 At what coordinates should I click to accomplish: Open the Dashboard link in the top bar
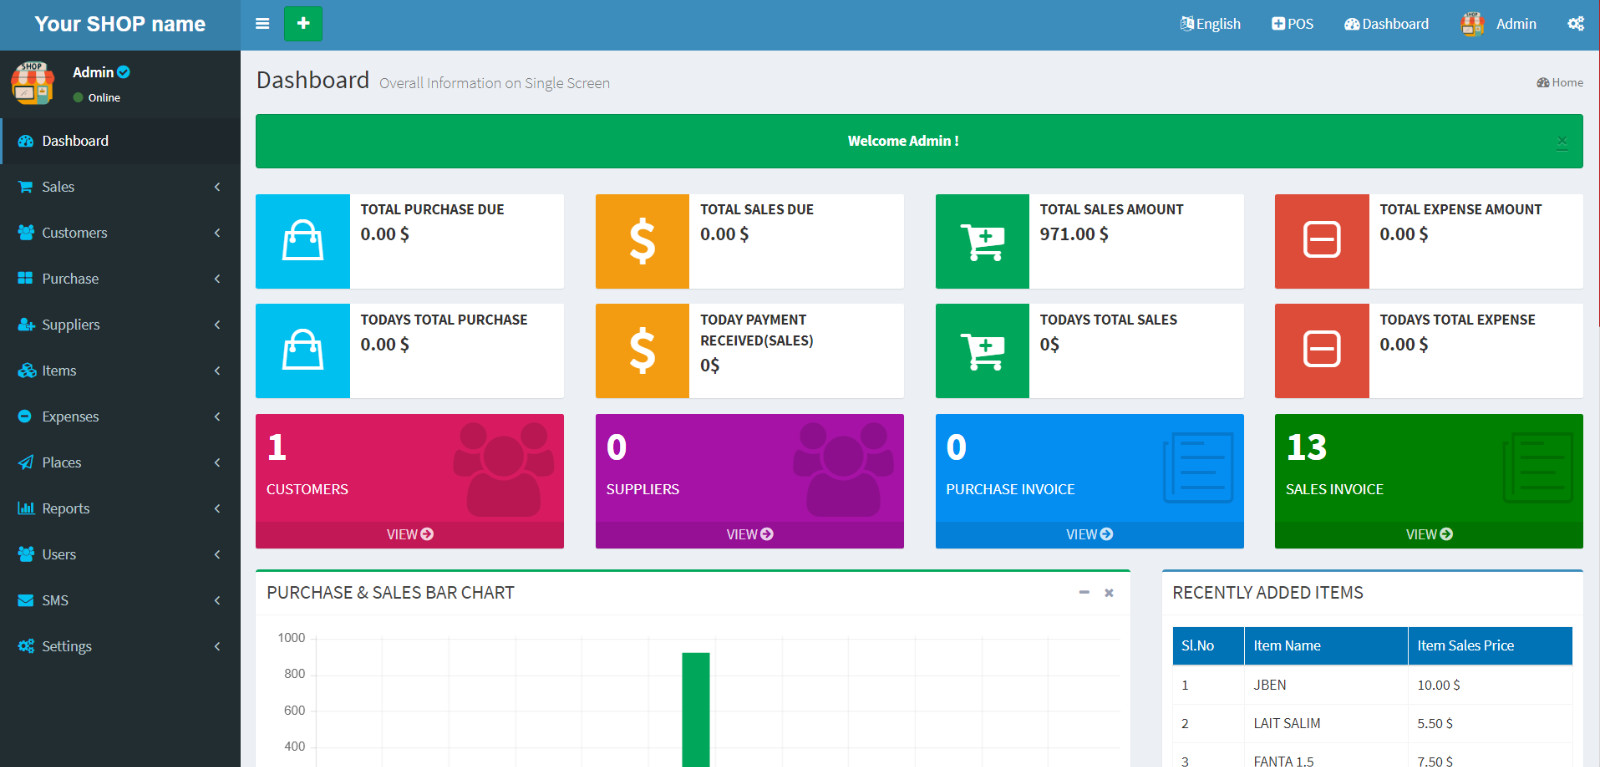tap(1386, 24)
